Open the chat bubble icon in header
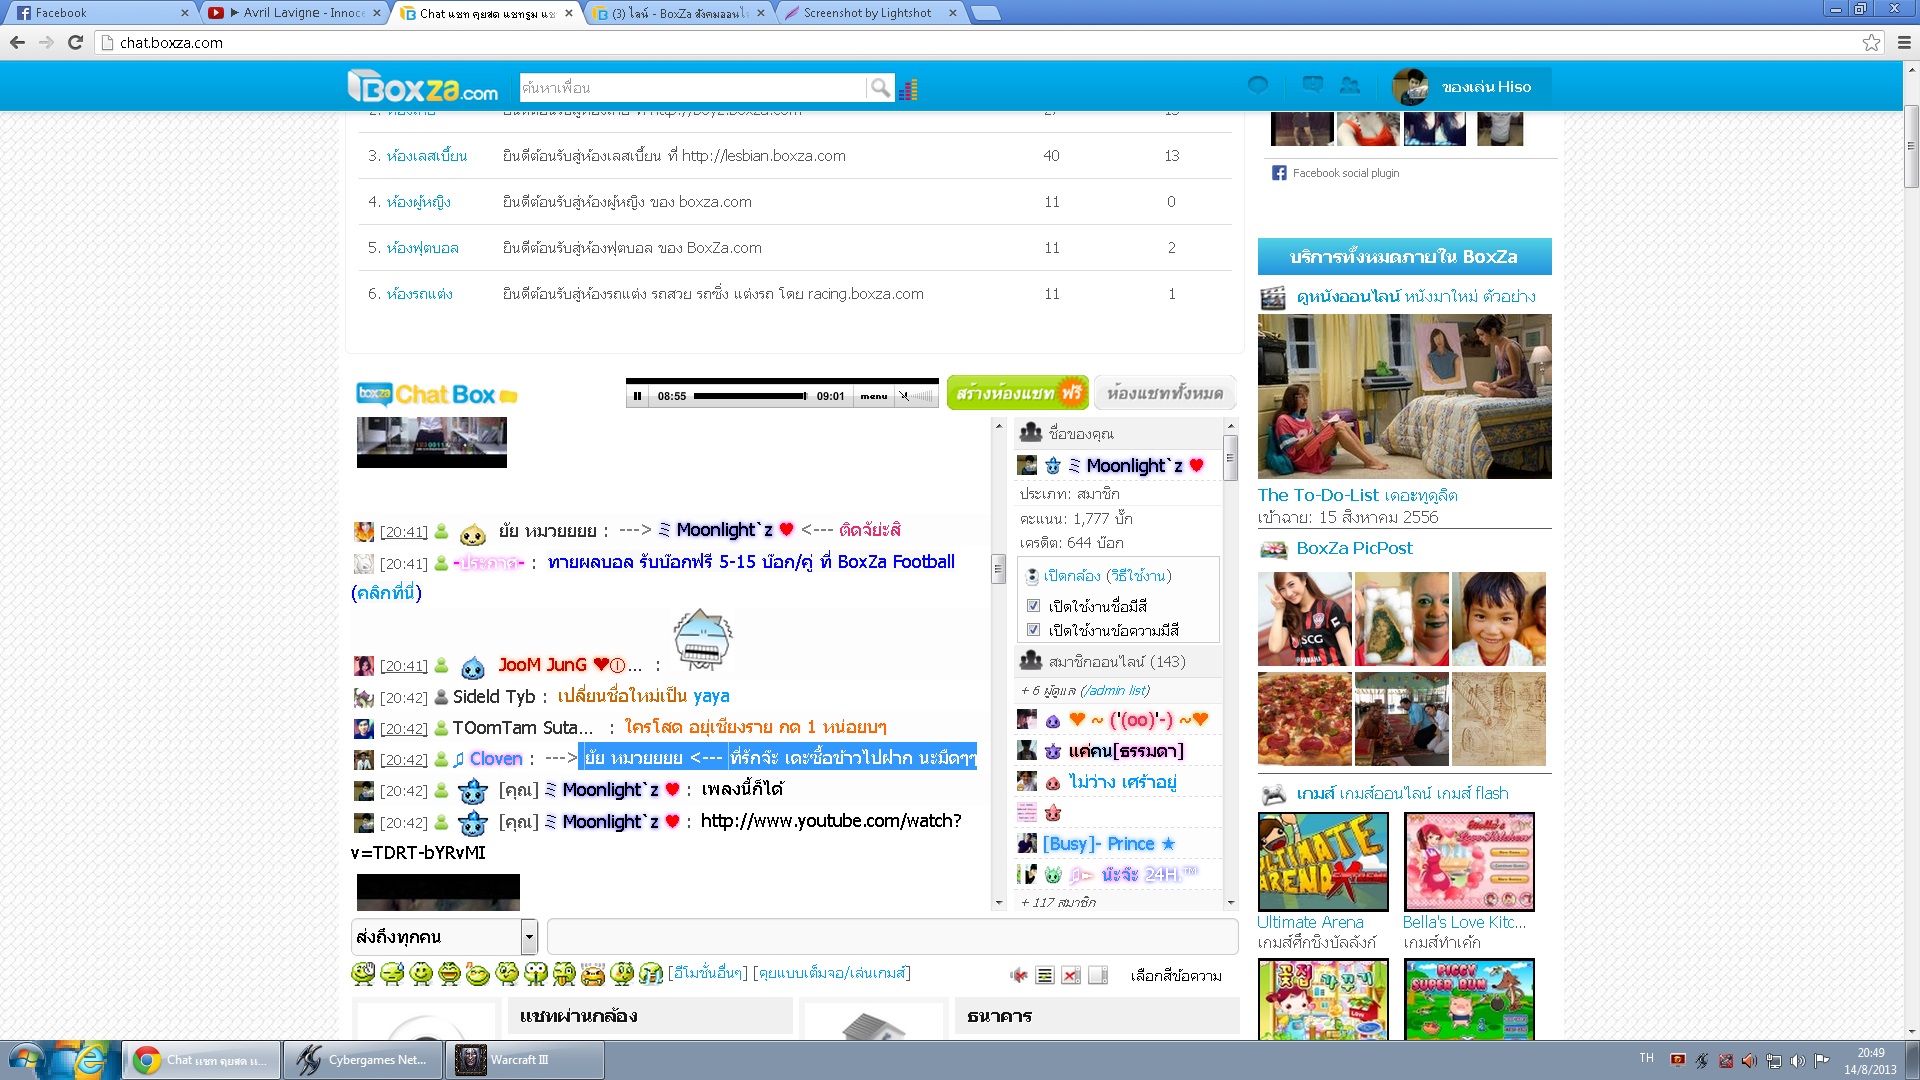1920x1080 pixels. point(1258,86)
